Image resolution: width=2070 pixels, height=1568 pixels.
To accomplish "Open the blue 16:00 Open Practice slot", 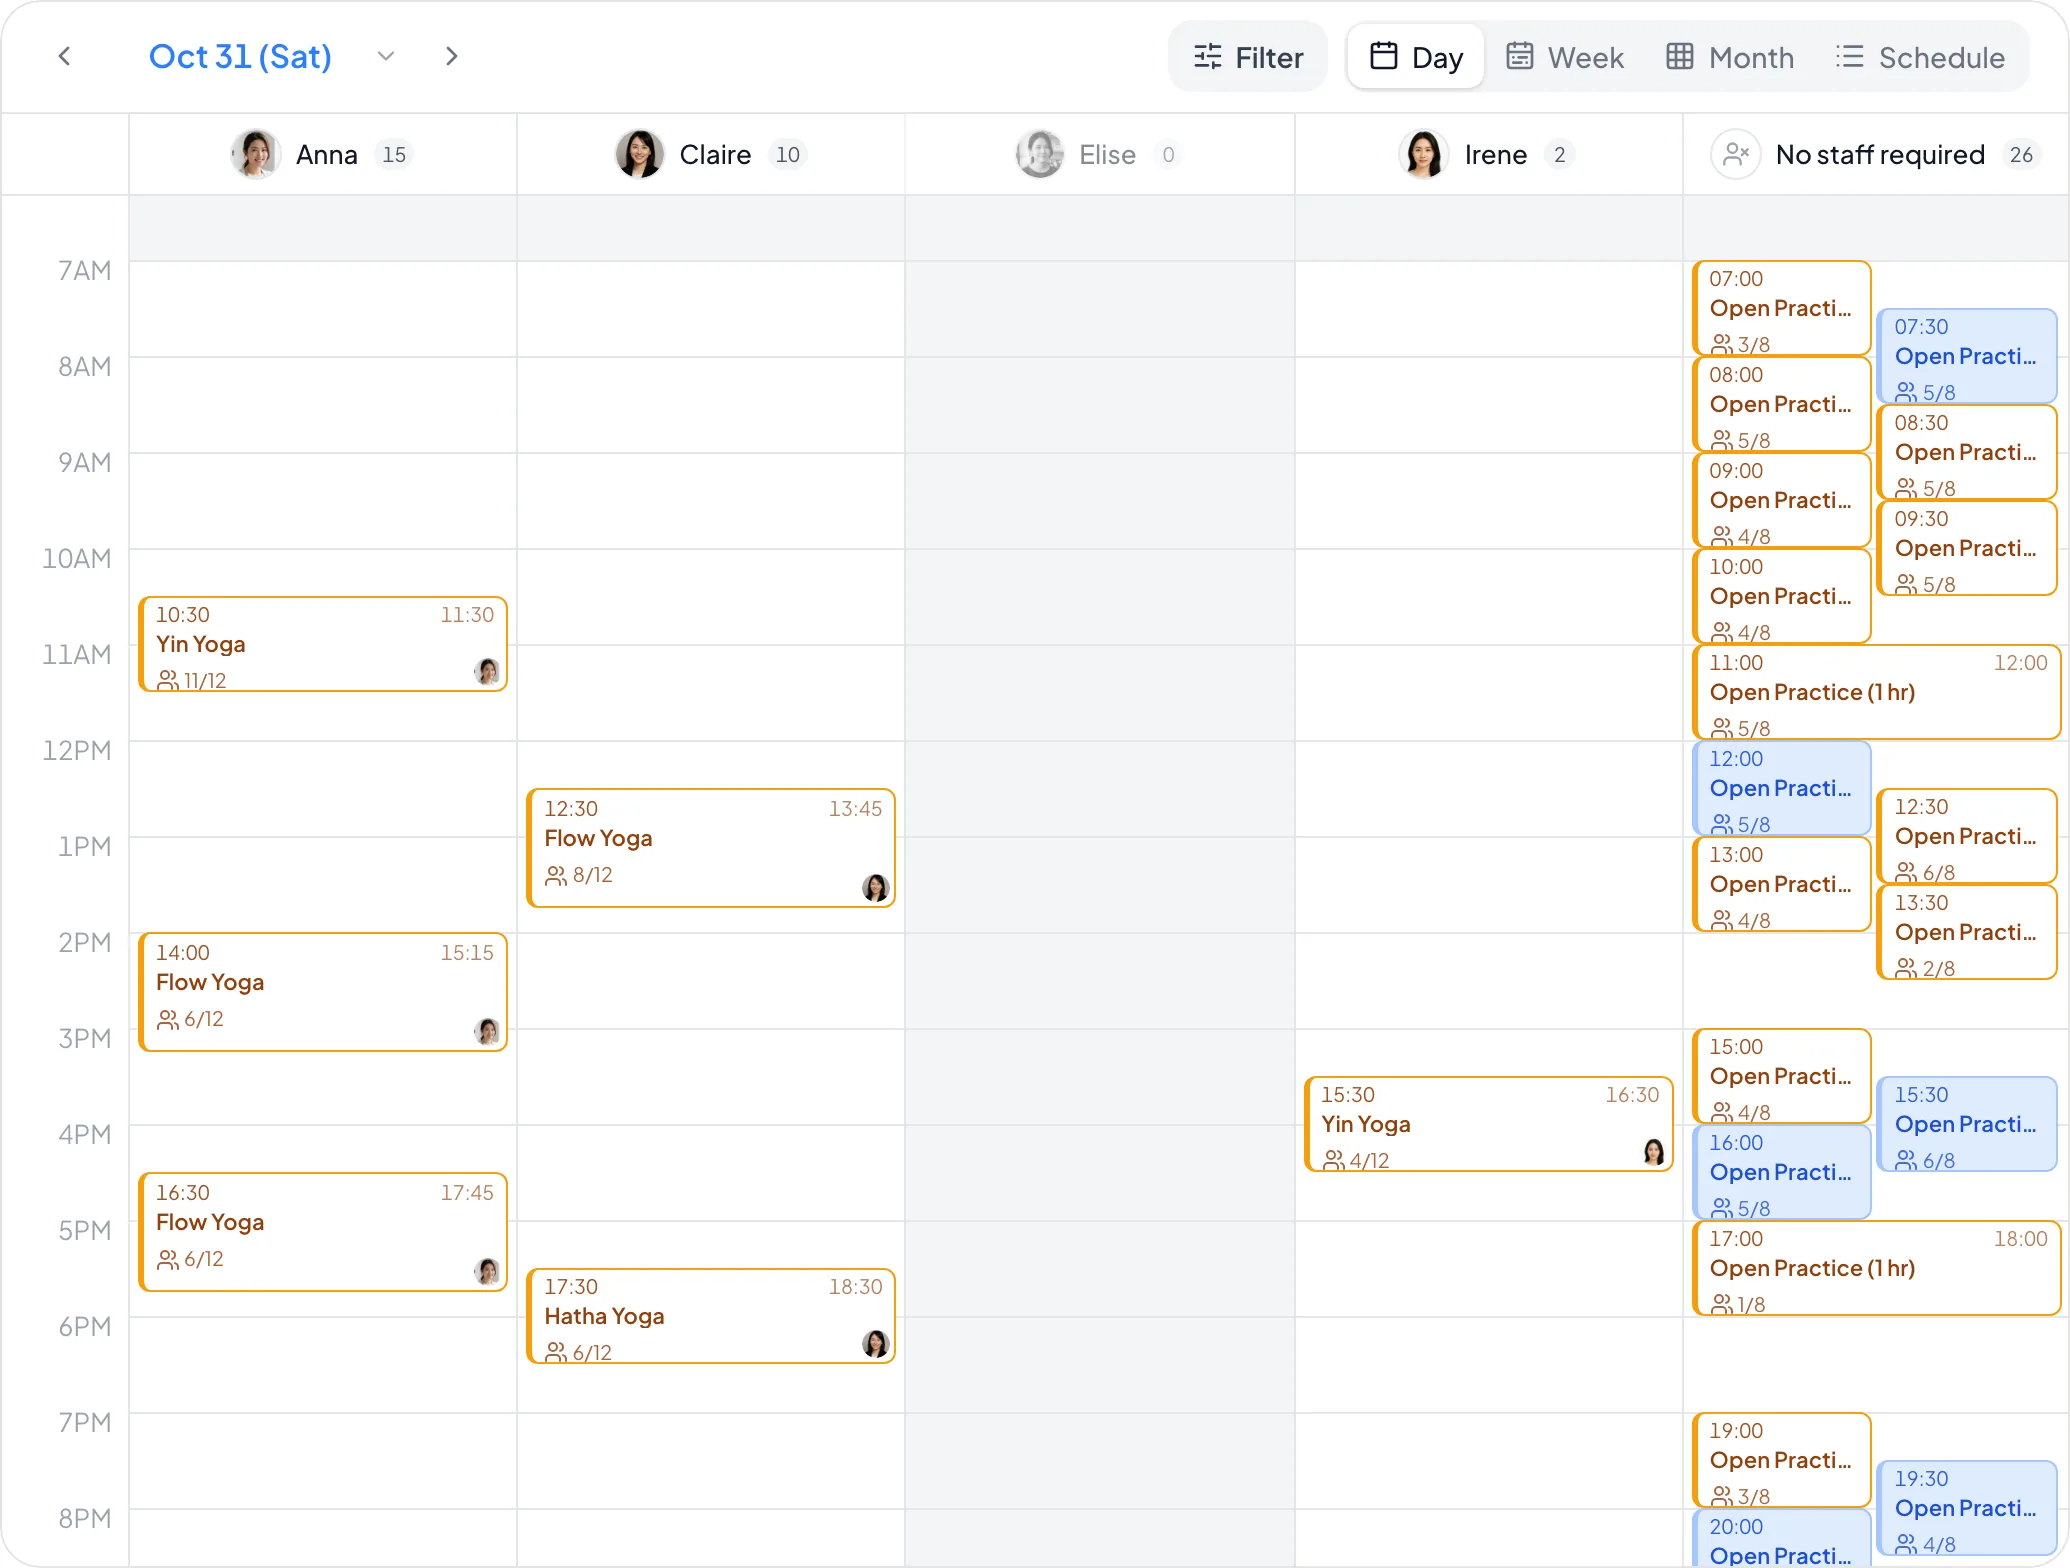I will (x=1781, y=1172).
